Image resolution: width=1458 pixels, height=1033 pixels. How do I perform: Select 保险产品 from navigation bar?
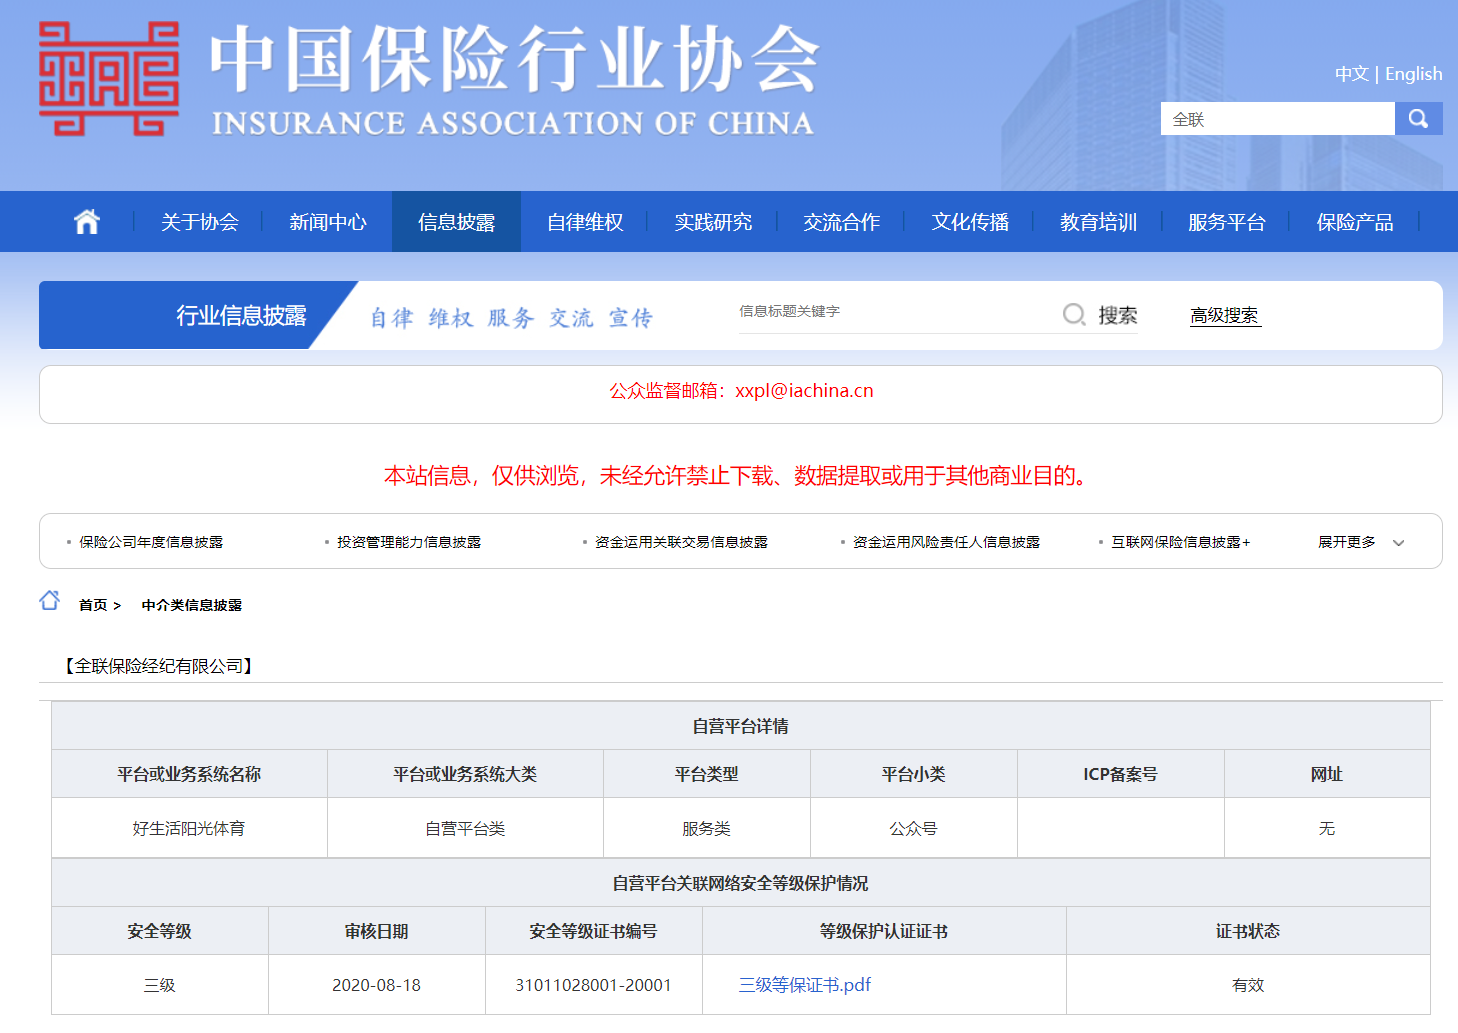click(1354, 222)
